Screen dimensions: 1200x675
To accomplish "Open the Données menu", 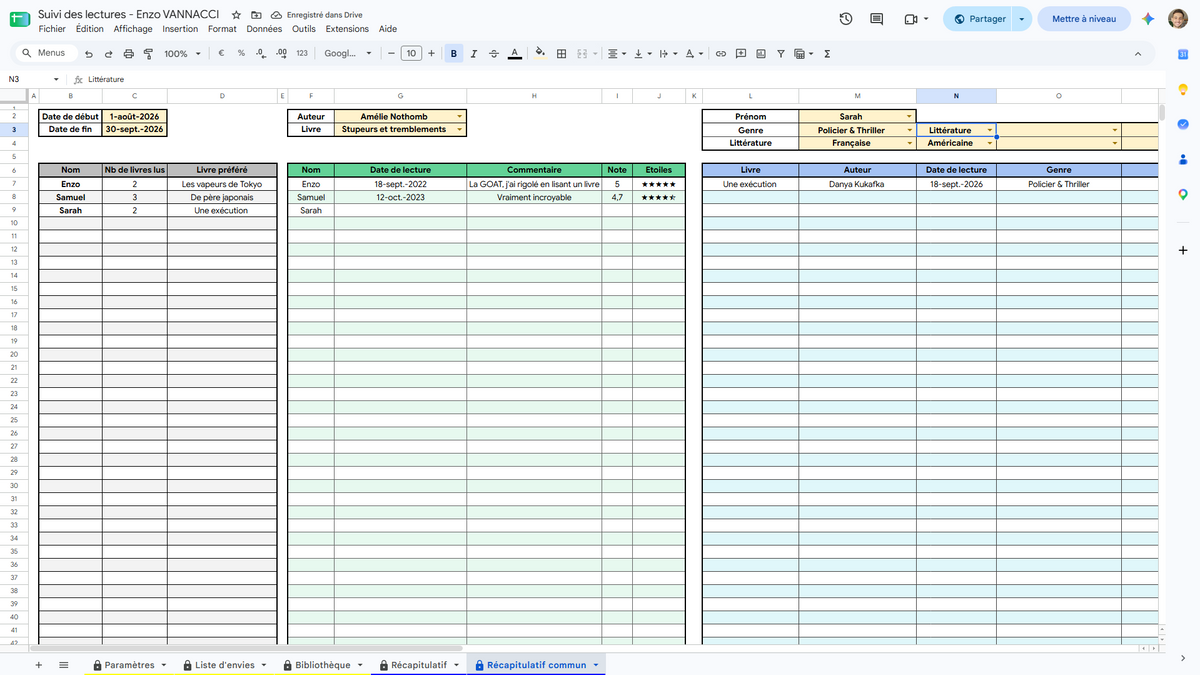I will point(264,29).
